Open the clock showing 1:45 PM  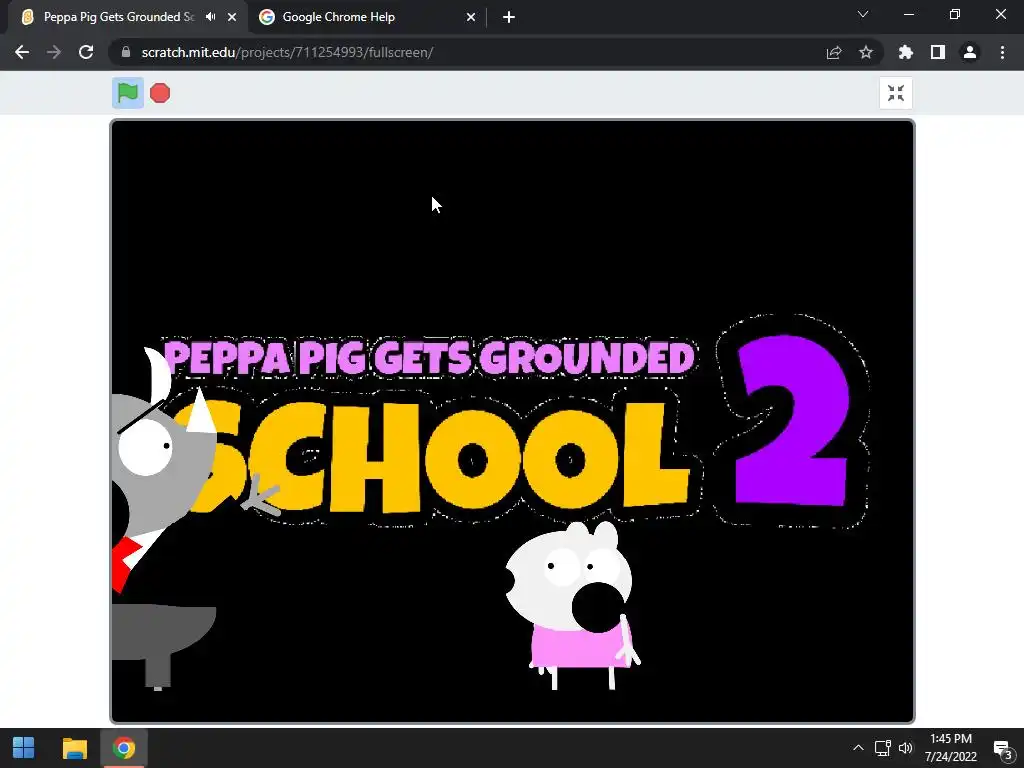coord(951,748)
